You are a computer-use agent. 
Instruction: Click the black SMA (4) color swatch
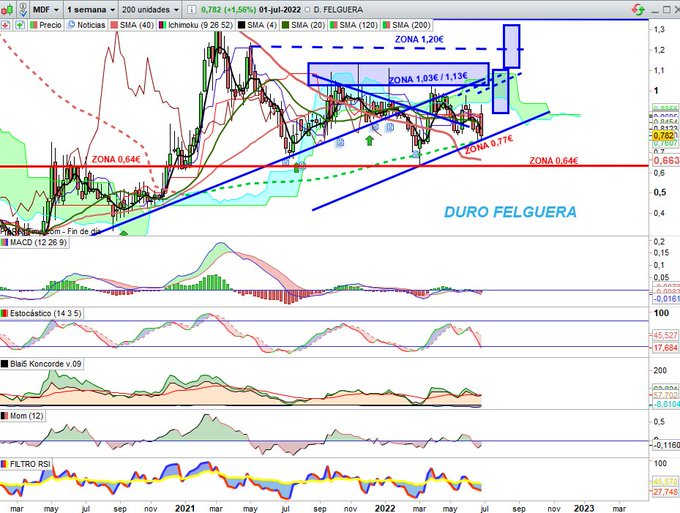(242, 25)
